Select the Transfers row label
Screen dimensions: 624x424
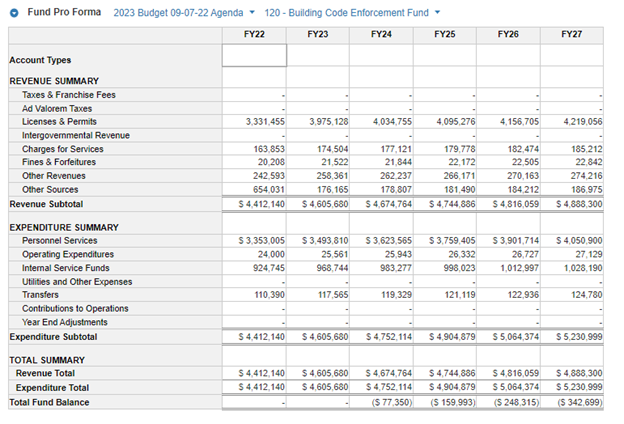42,296
